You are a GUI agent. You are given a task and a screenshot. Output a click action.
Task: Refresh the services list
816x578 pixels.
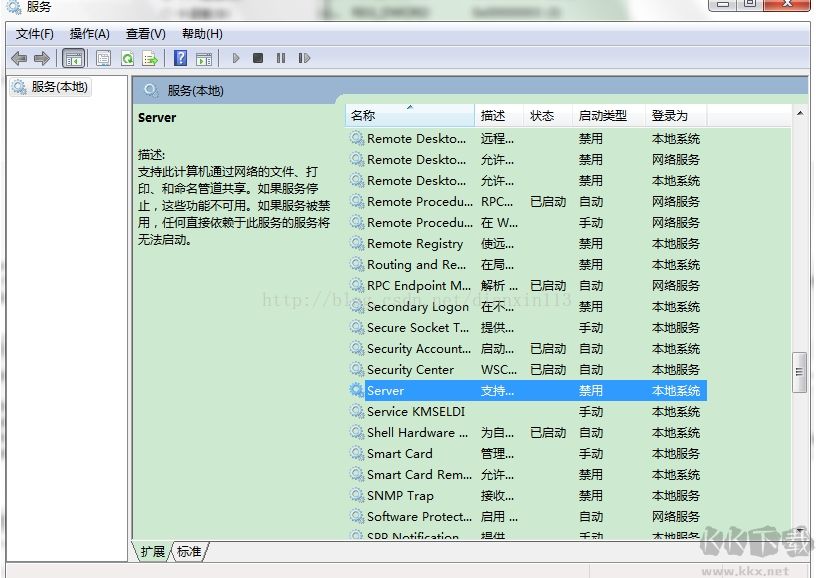click(127, 58)
